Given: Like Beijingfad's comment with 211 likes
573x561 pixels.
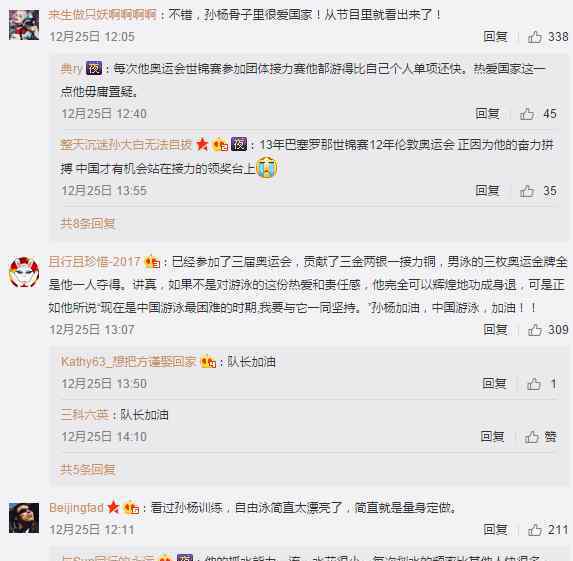Looking at the screenshot, I should (x=535, y=530).
